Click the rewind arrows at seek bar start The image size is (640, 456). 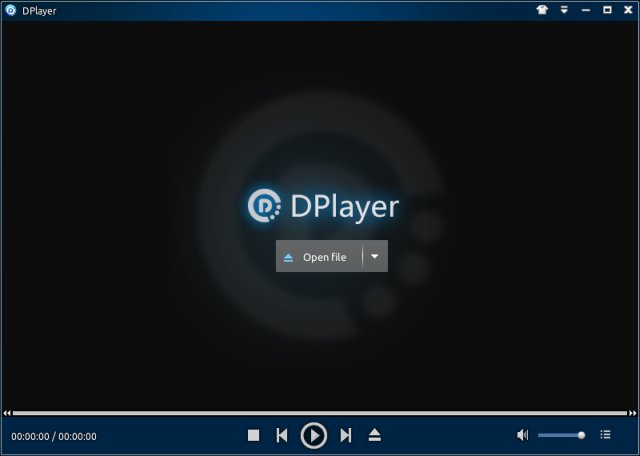[7, 413]
